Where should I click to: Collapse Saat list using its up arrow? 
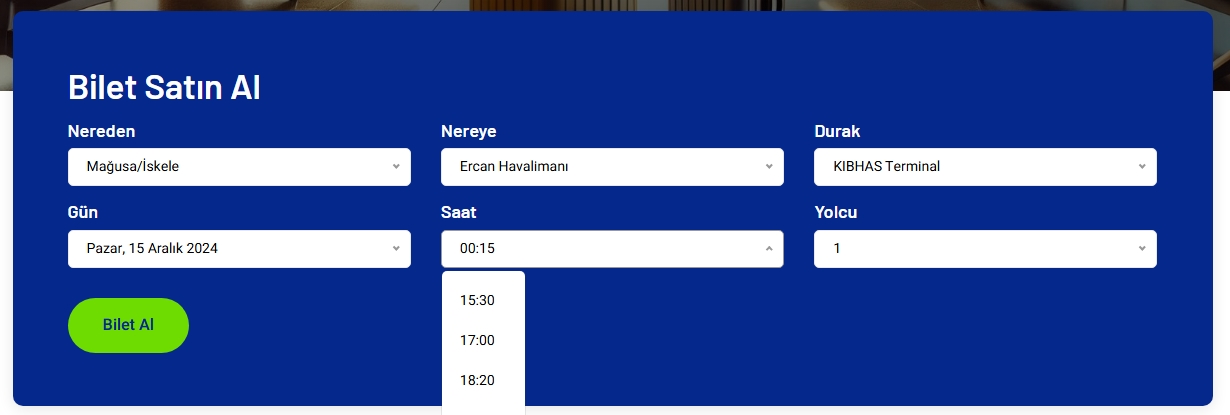769,249
